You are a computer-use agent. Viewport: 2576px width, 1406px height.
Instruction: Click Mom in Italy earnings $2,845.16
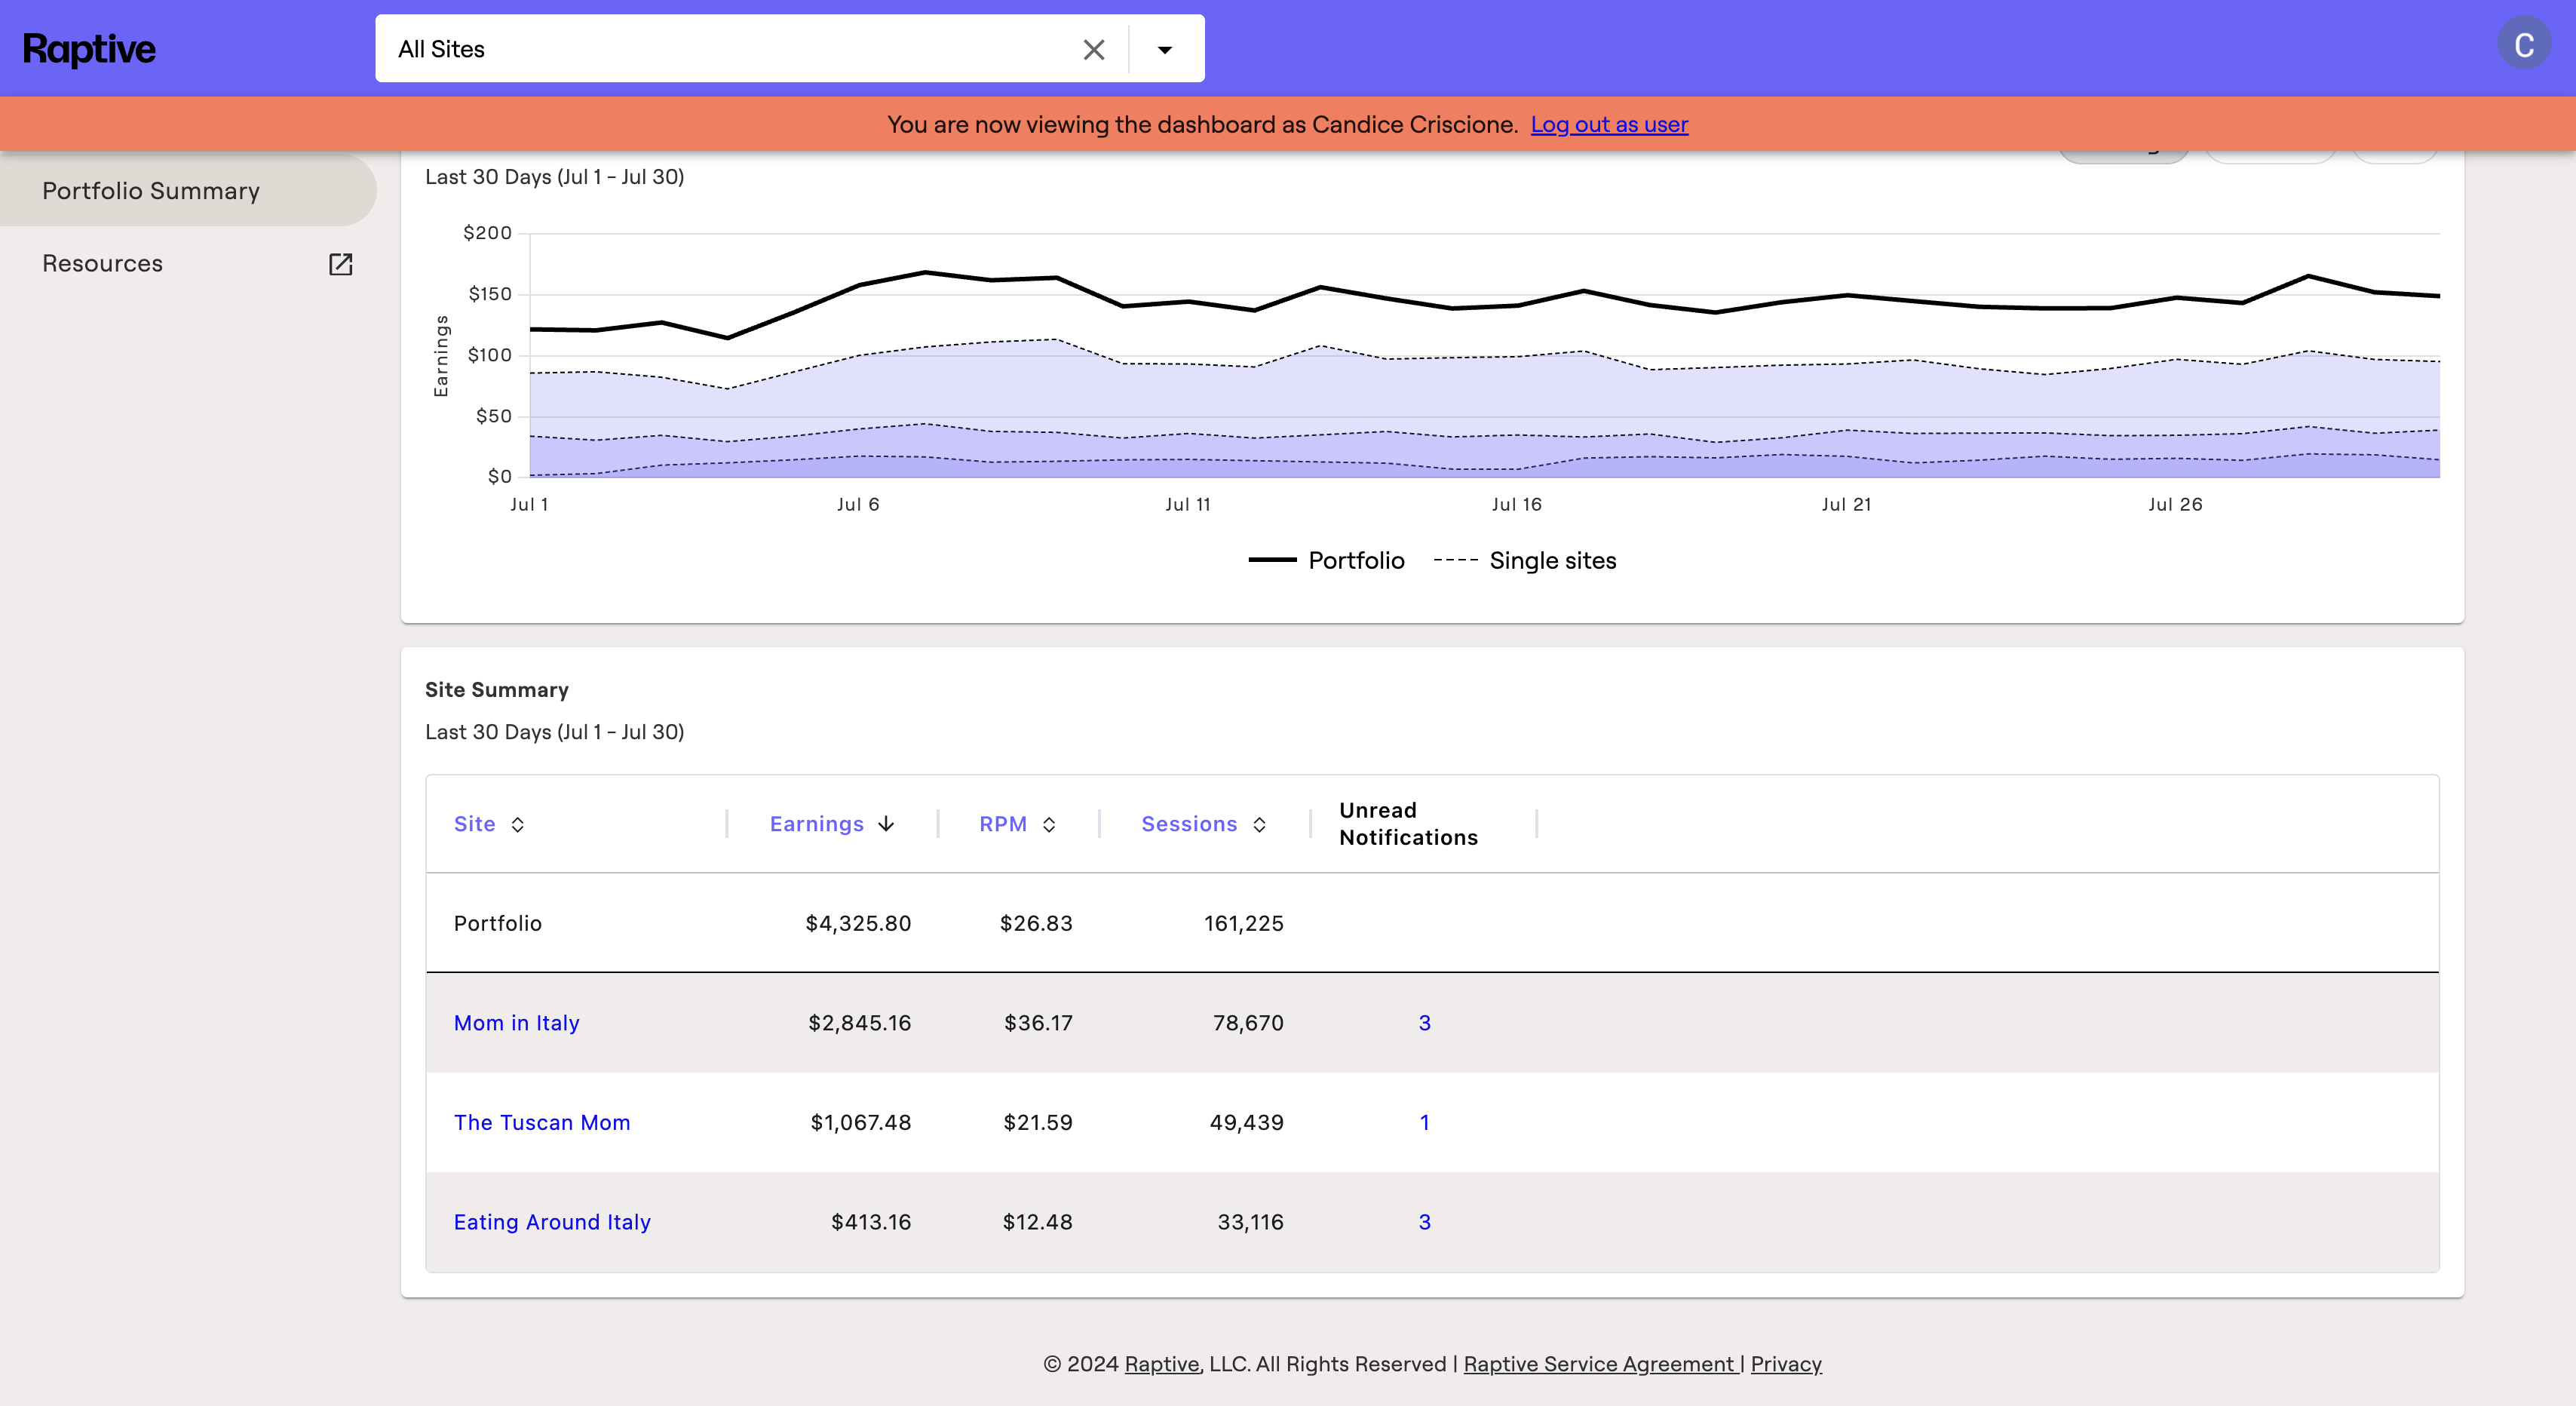coord(859,1023)
